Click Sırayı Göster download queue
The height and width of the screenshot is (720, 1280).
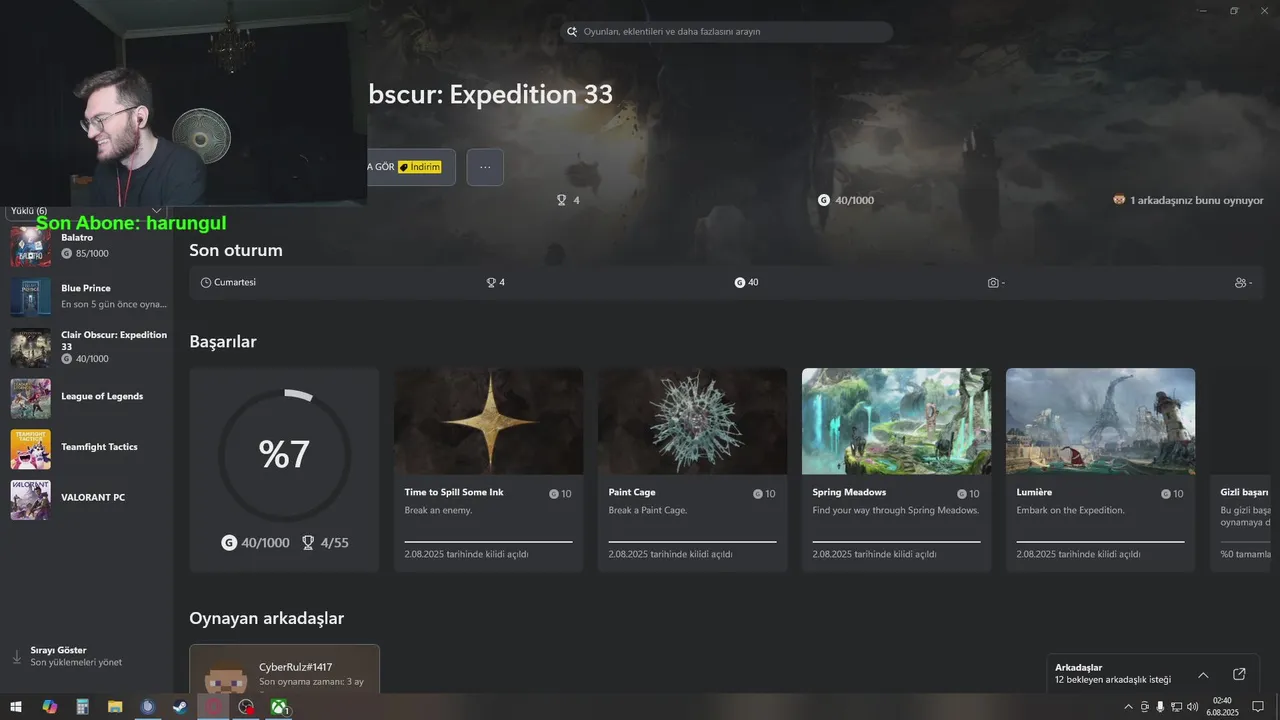[x=76, y=656]
